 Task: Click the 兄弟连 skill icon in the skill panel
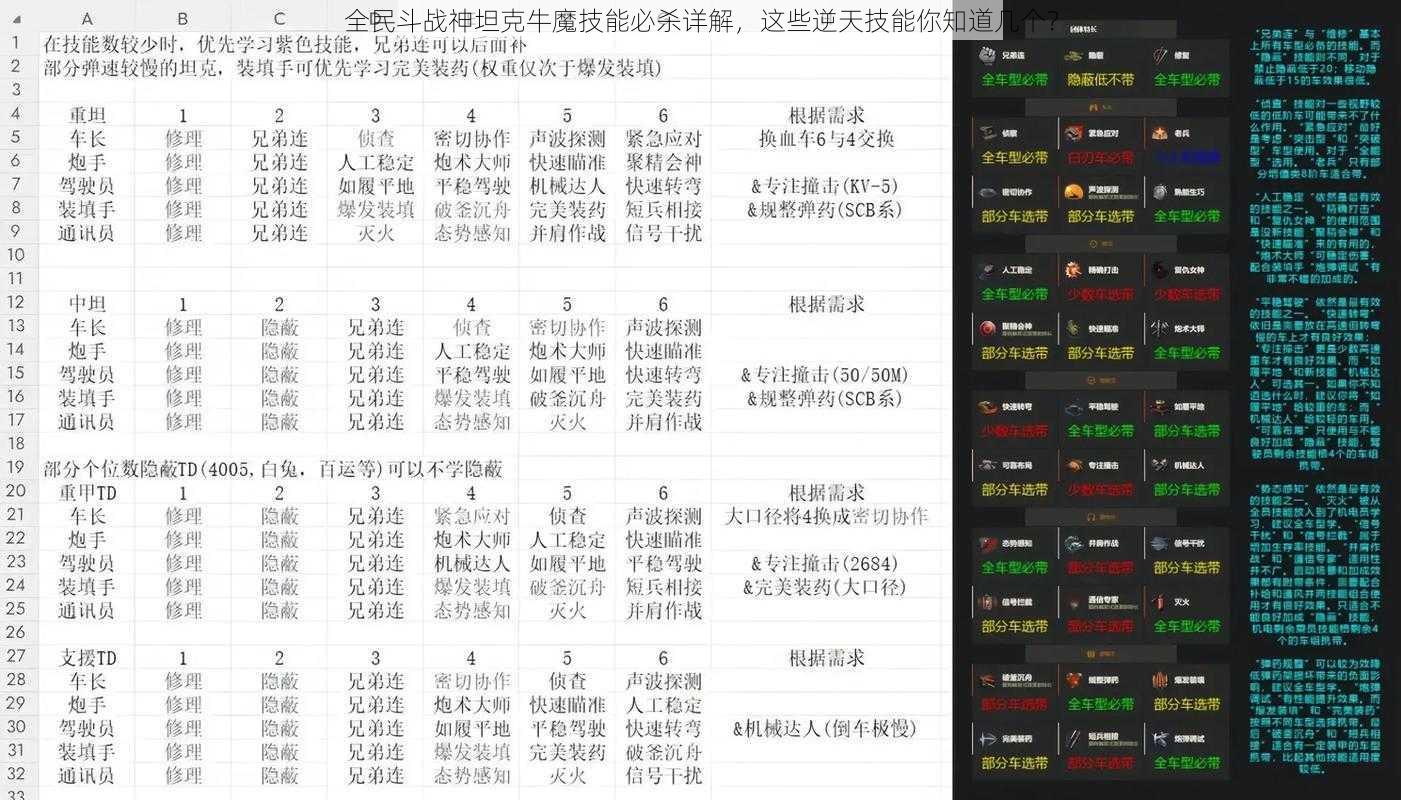pyautogui.click(x=987, y=57)
